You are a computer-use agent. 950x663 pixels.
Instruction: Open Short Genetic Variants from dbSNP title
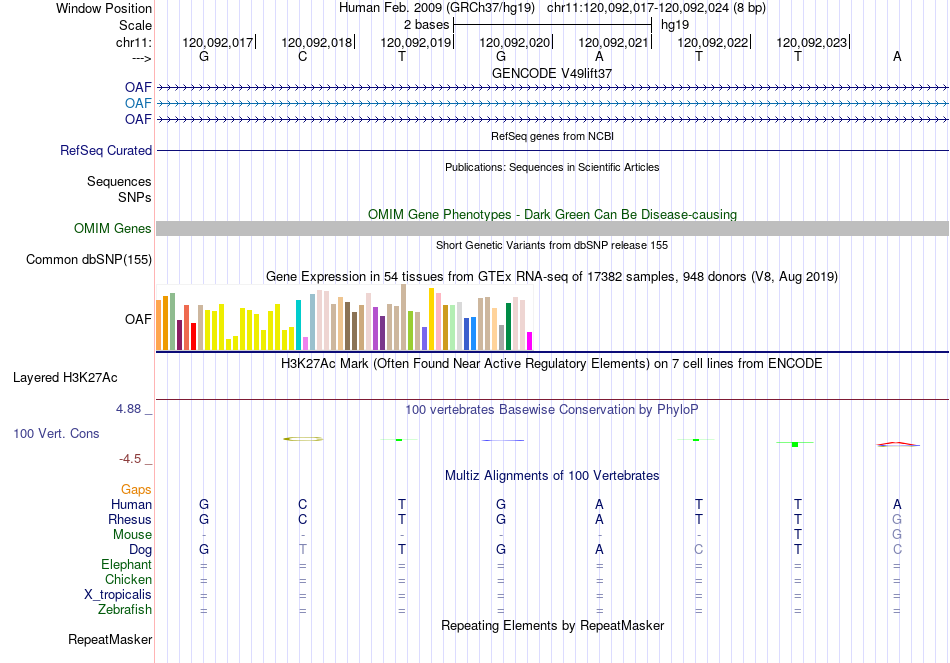click(x=552, y=245)
